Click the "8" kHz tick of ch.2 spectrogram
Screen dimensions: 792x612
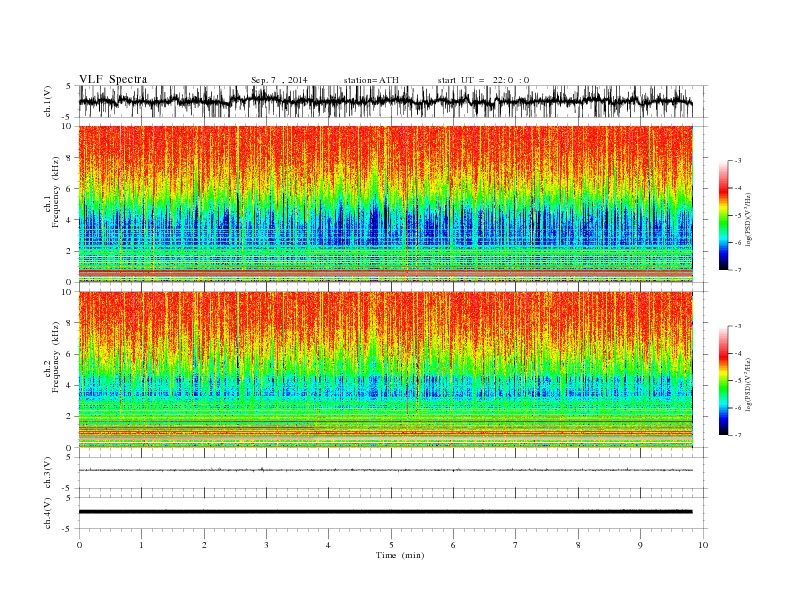(70, 323)
